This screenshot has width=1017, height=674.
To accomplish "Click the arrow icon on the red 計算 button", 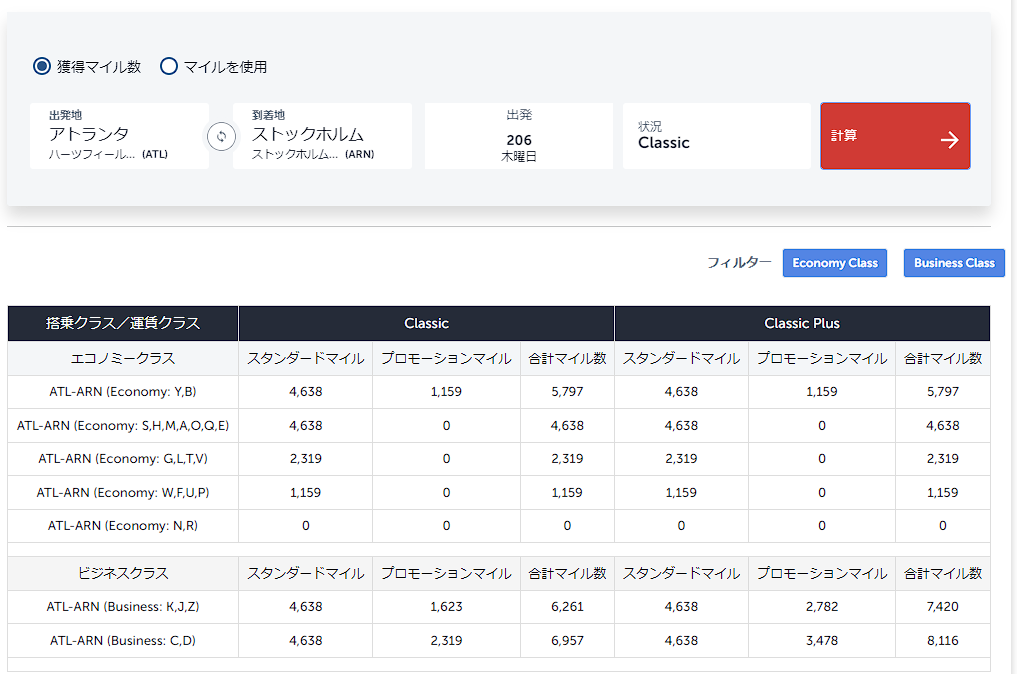I will pyautogui.click(x=949, y=139).
